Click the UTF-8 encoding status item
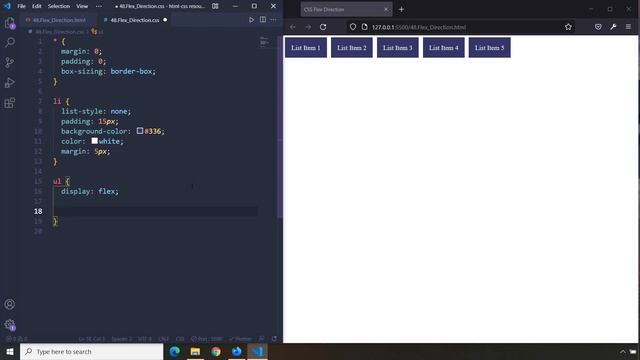Viewport: 640px width, 360px height. [x=144, y=339]
